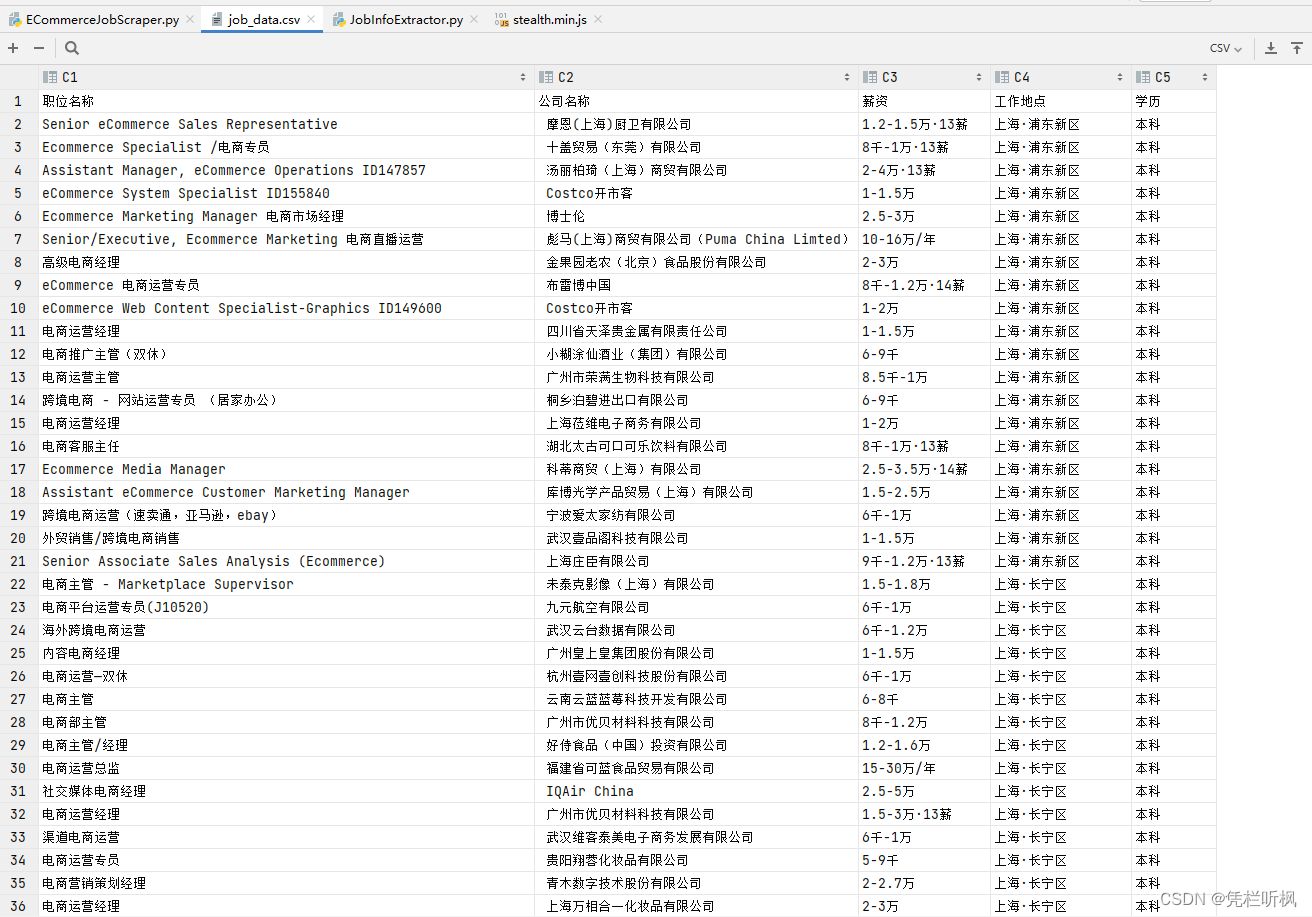
Task: Close the stealth.min.js tab
Action: point(597,20)
